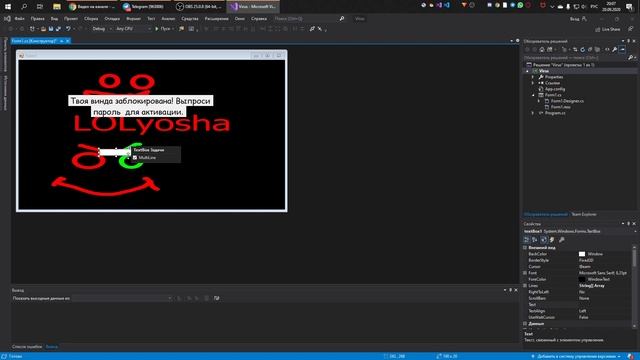
Task: Click the Live Share button
Action: point(607,29)
